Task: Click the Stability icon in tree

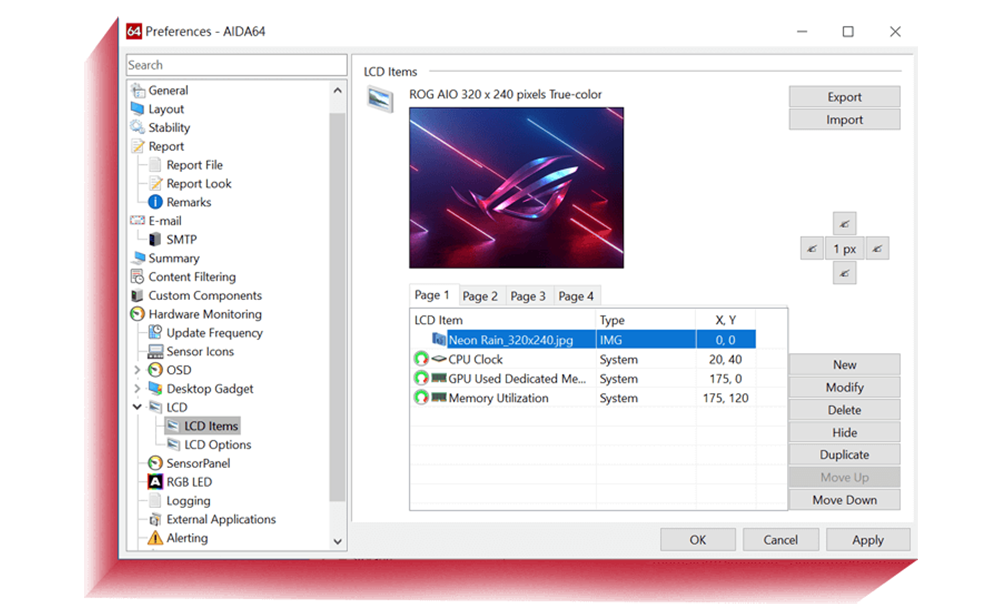Action: pos(138,128)
